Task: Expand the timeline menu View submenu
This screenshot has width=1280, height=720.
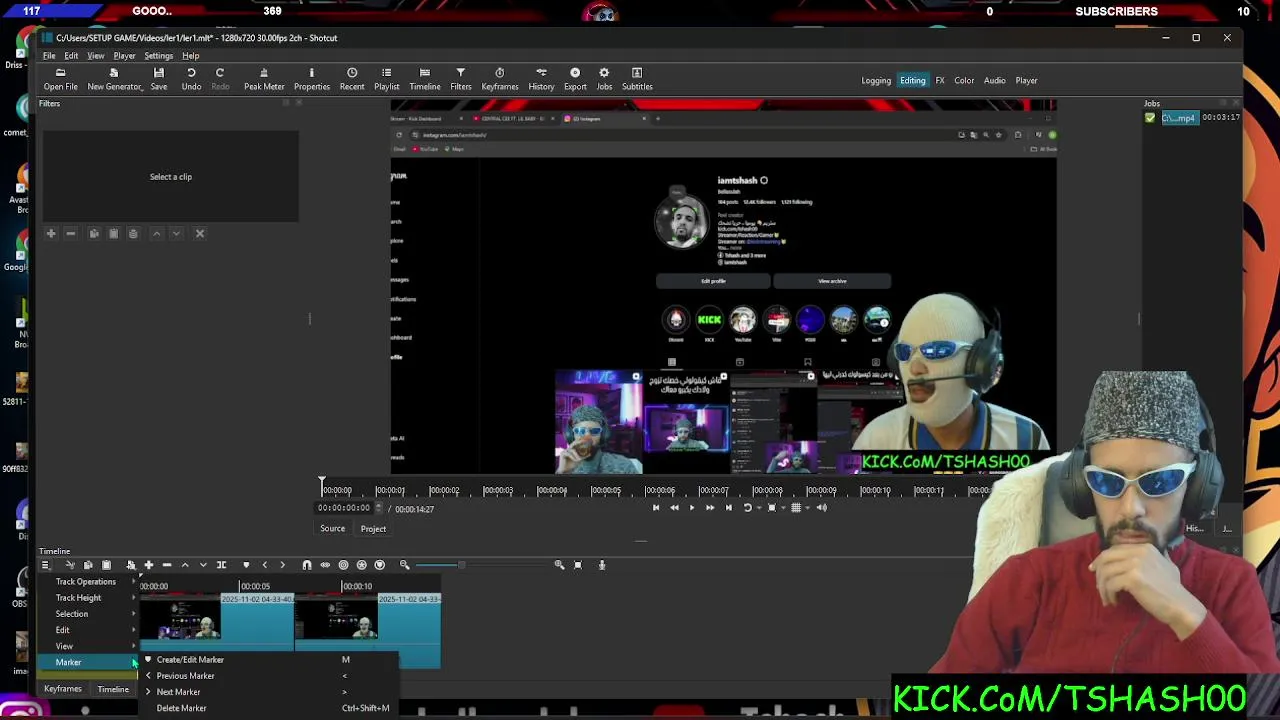Action: pos(88,646)
